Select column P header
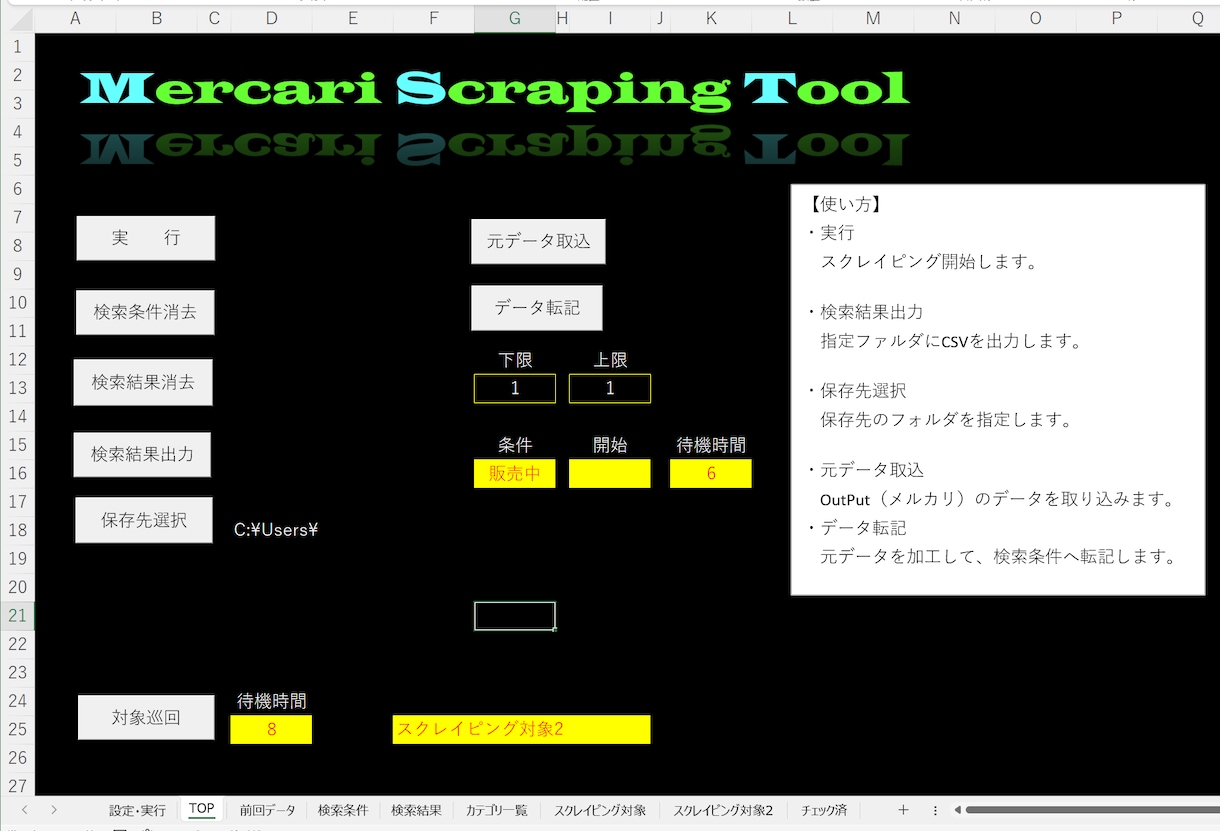The height and width of the screenshot is (831, 1220). coord(1116,18)
